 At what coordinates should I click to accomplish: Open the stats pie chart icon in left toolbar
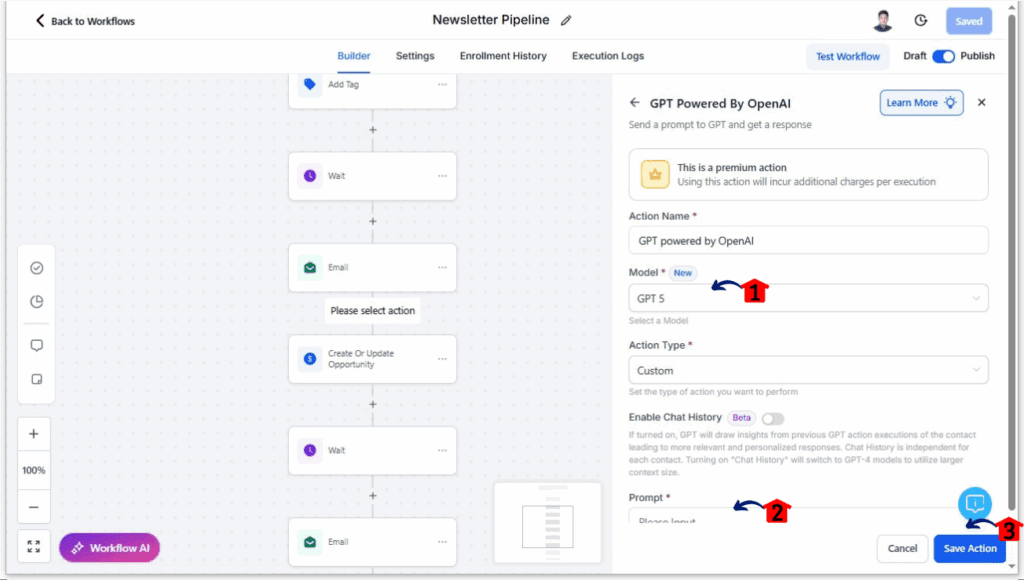click(37, 302)
